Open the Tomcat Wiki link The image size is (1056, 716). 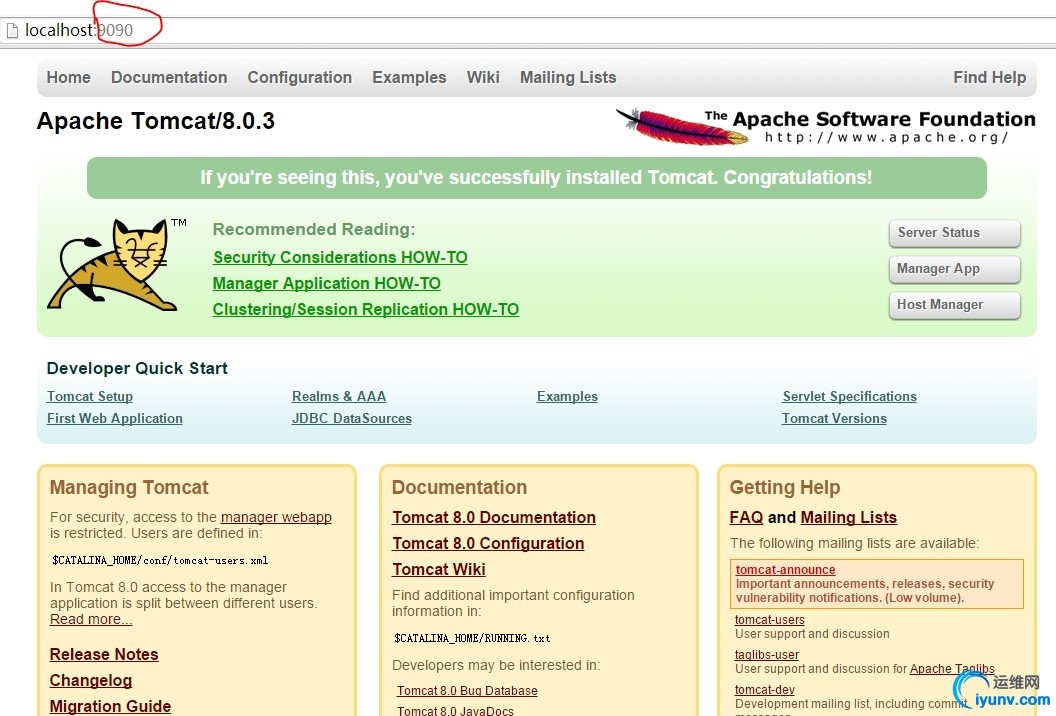coord(438,570)
